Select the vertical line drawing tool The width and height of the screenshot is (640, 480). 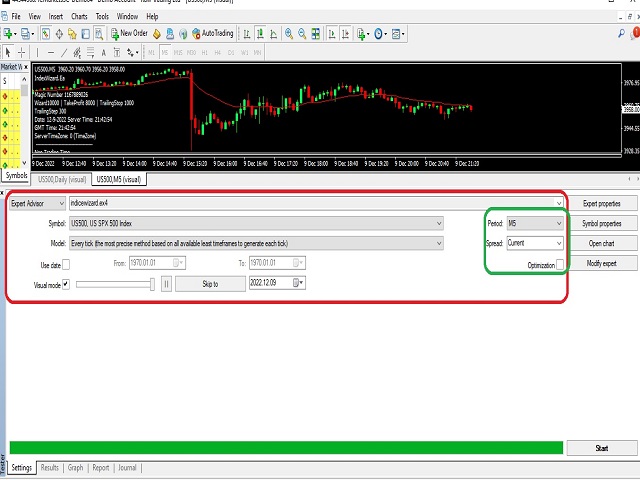pyautogui.click(x=37, y=52)
